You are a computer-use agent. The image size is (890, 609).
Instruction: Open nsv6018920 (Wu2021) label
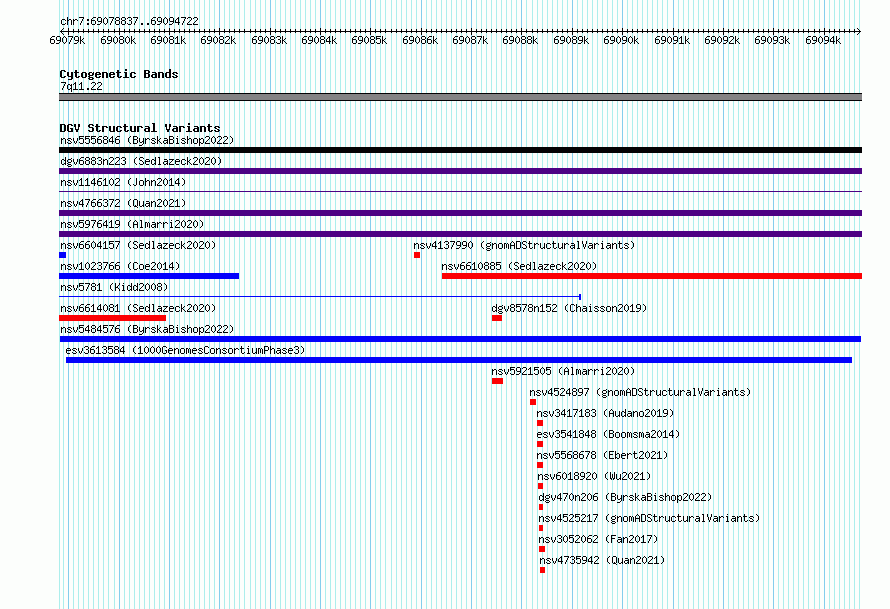tap(594, 476)
